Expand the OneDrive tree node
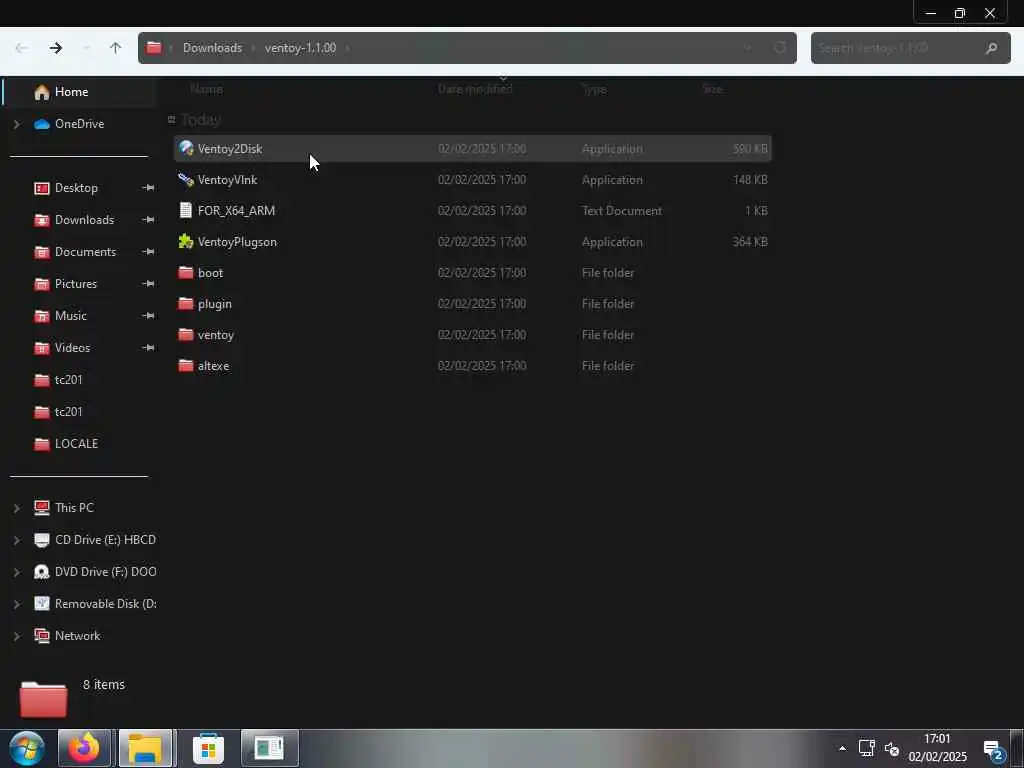This screenshot has height=768, width=1024. [x=17, y=124]
